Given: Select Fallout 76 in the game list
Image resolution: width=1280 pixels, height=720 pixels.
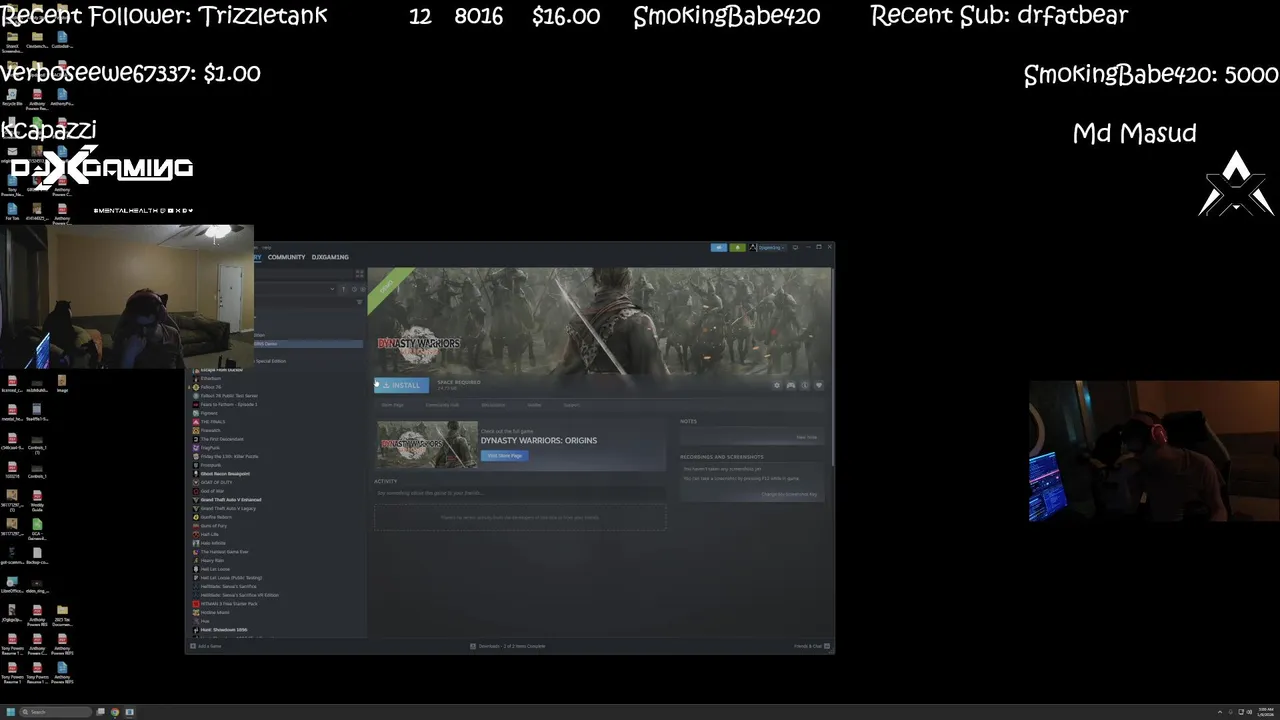Looking at the screenshot, I should [x=210, y=387].
